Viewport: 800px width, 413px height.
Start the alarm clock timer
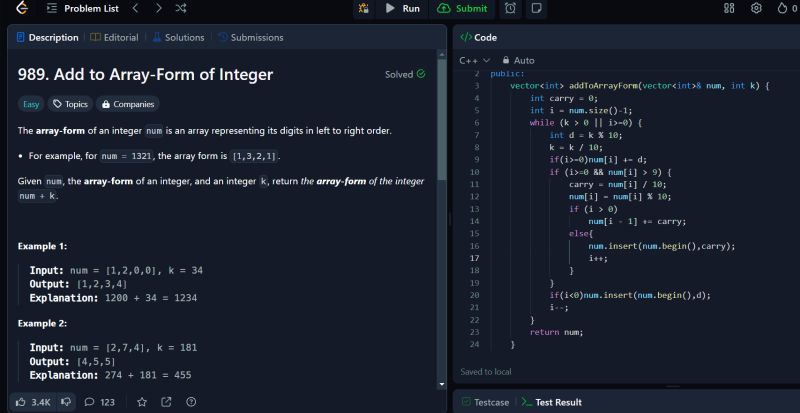pyautogui.click(x=510, y=8)
